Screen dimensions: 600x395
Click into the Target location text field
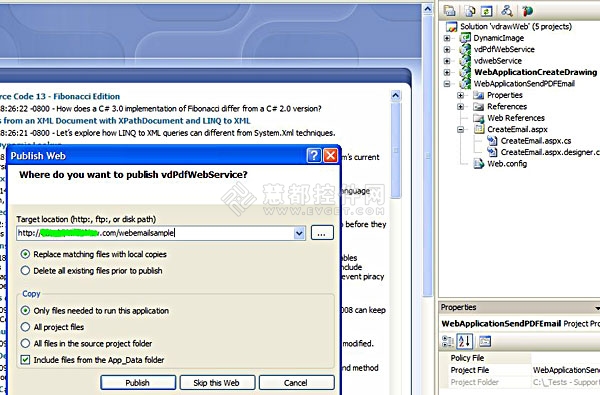click(155, 233)
